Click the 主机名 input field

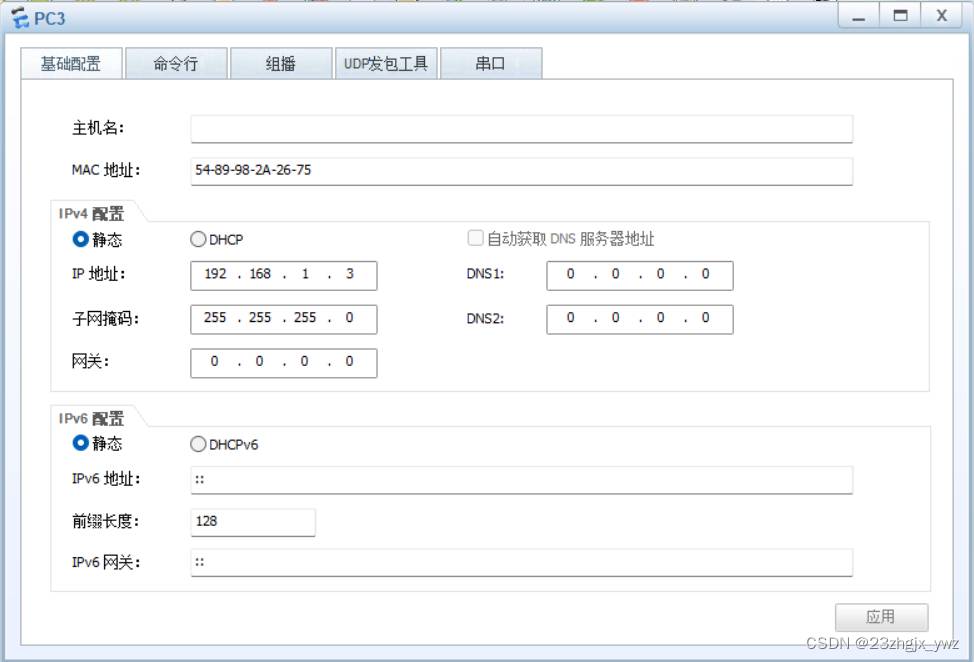click(x=521, y=129)
